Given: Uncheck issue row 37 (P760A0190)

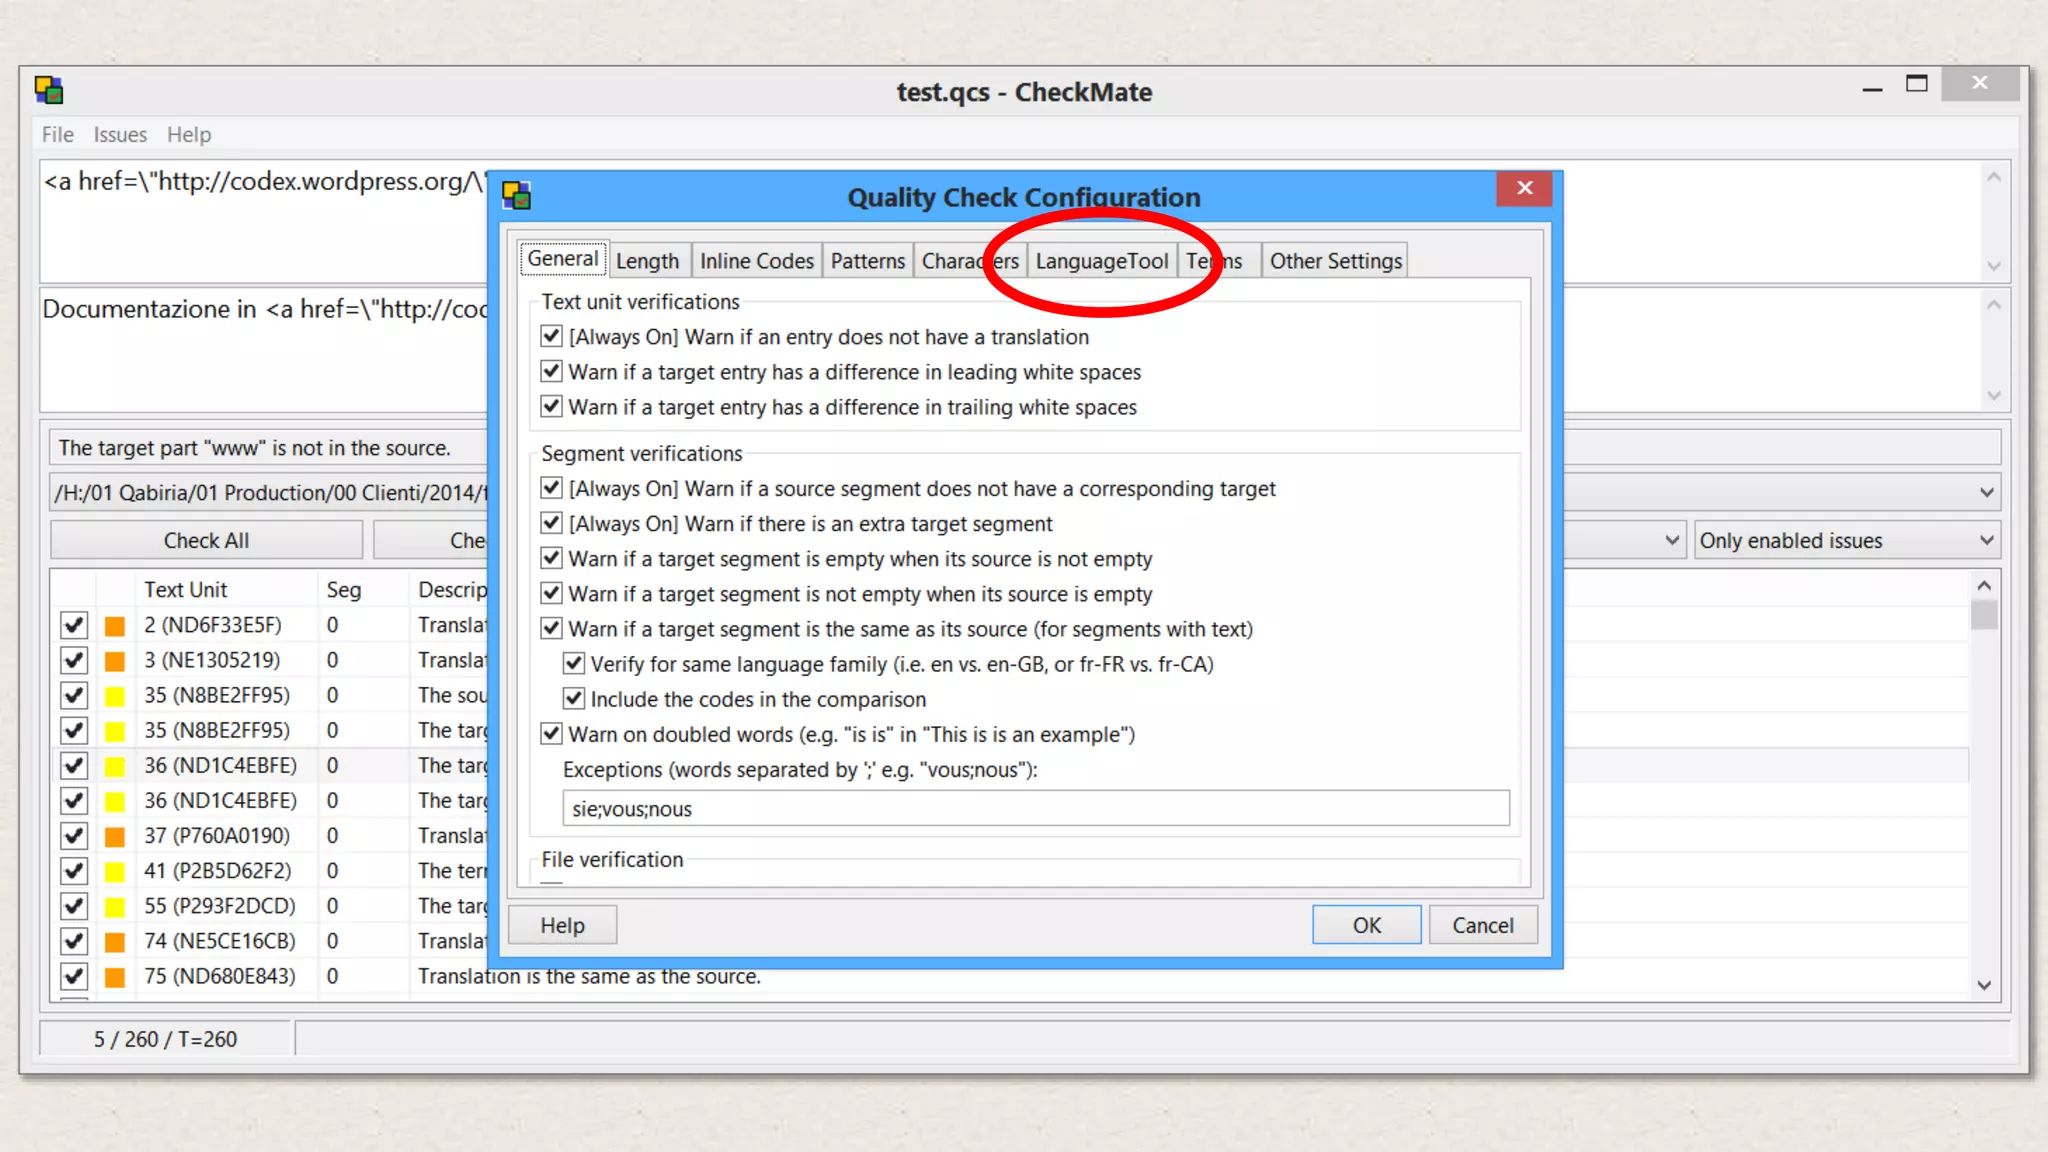Looking at the screenshot, I should [x=73, y=836].
